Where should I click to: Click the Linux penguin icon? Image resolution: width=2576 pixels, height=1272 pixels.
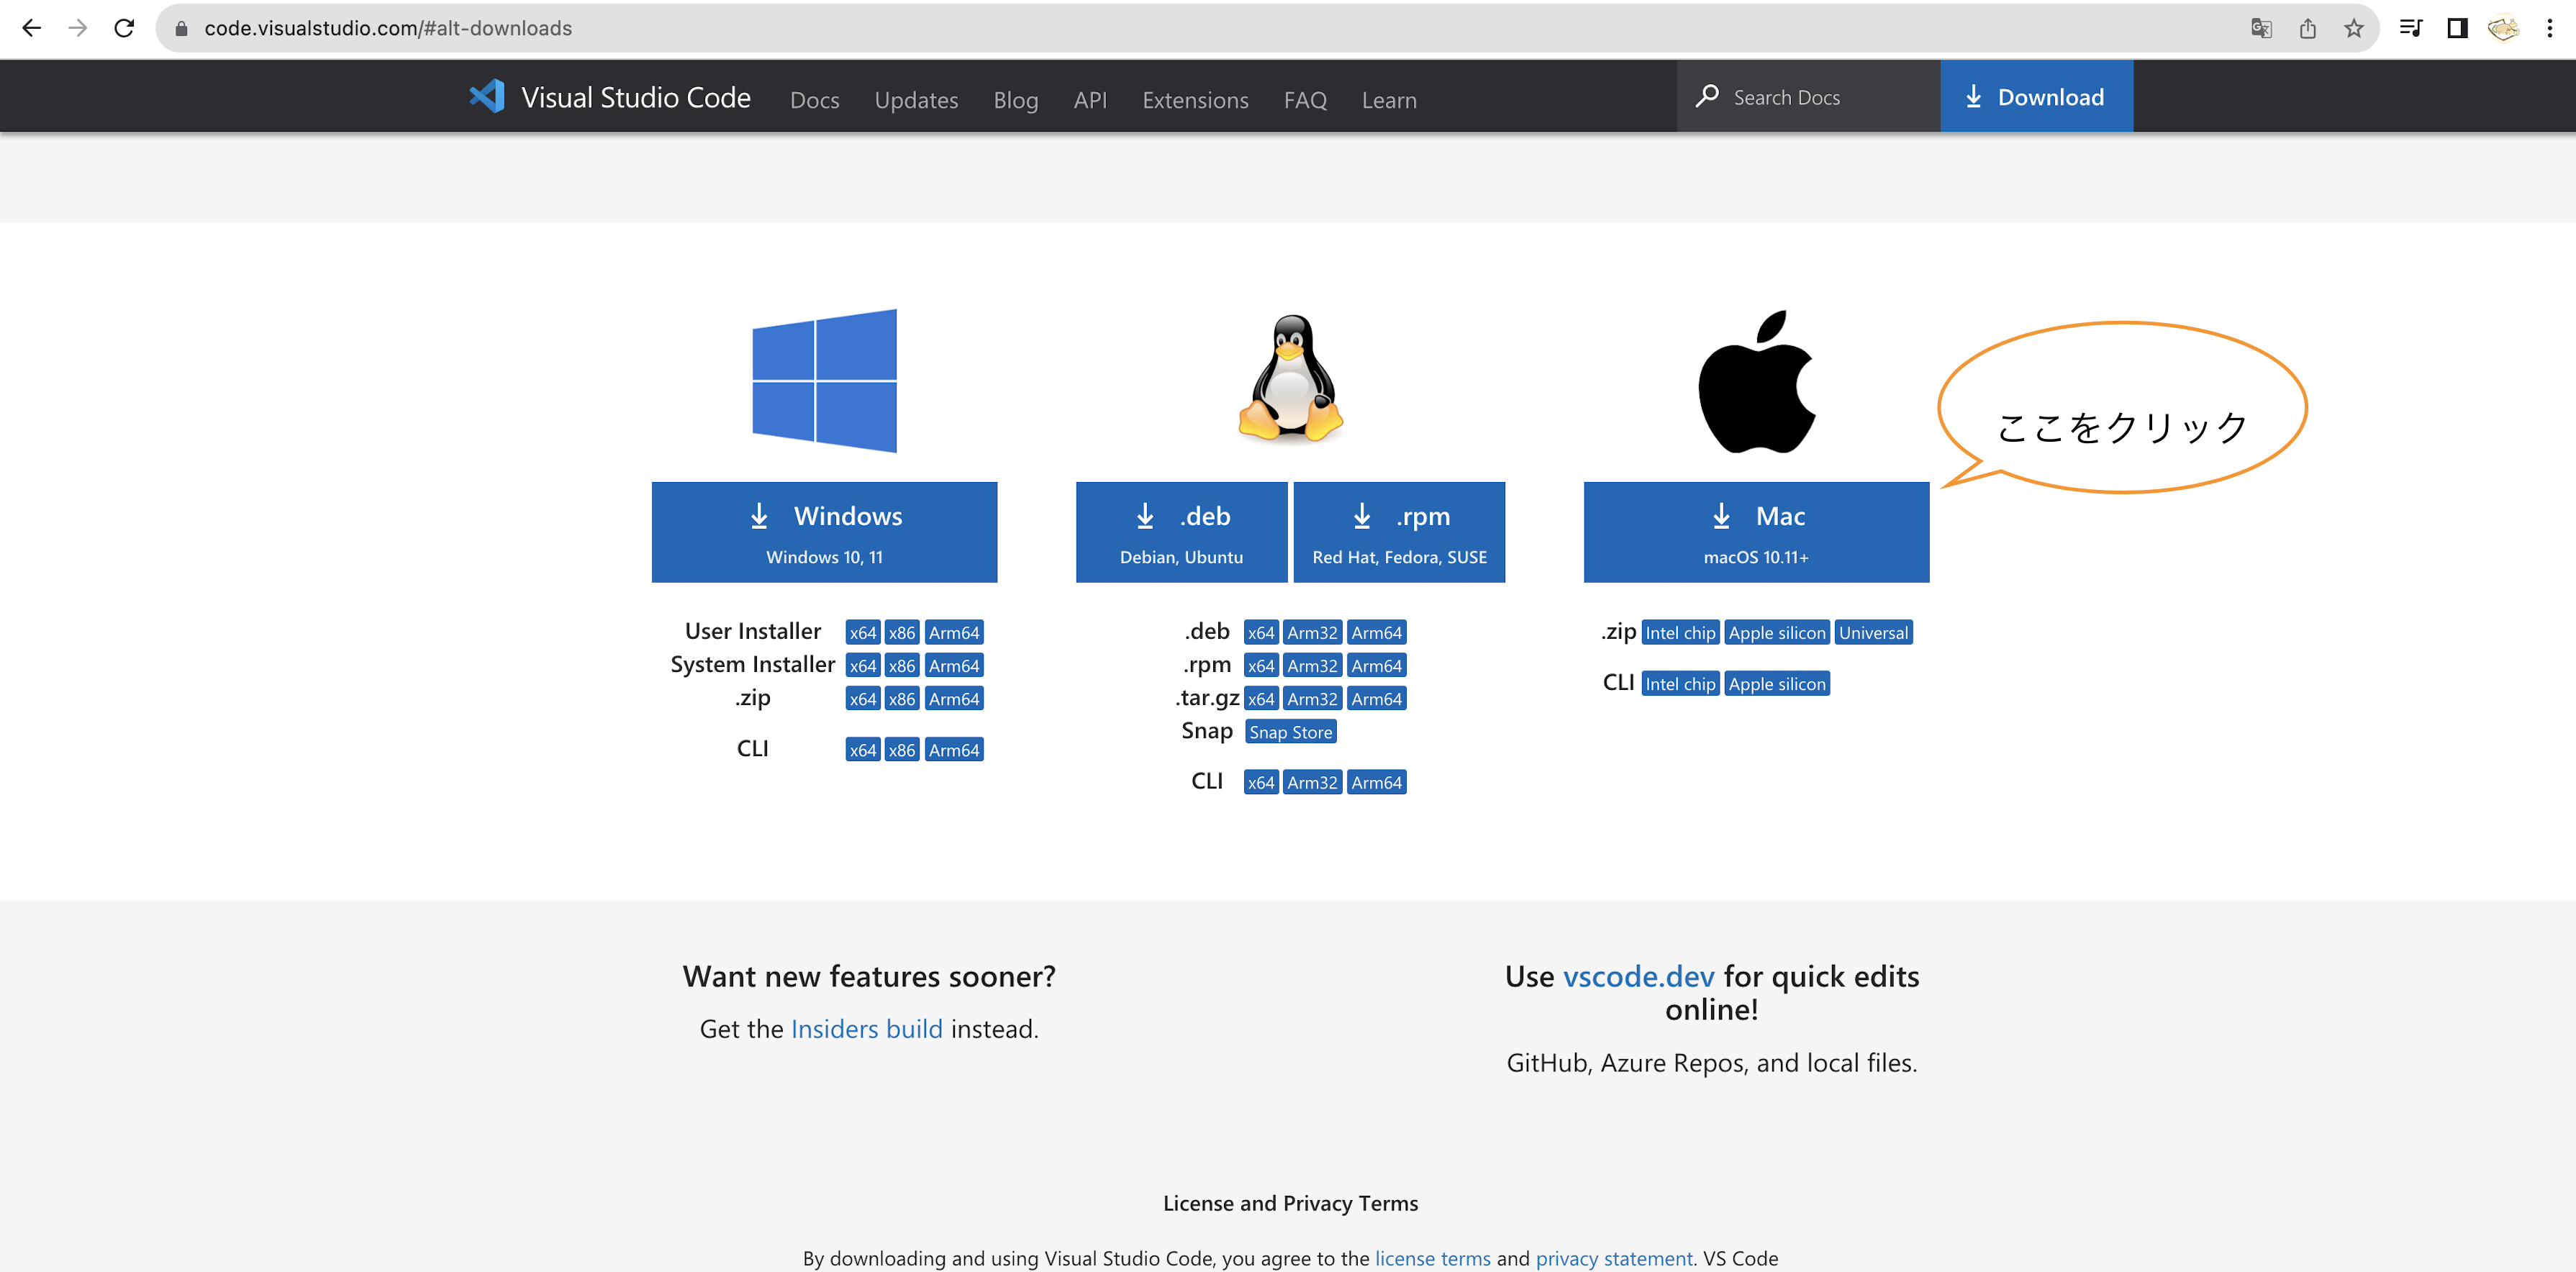pyautogui.click(x=1289, y=380)
